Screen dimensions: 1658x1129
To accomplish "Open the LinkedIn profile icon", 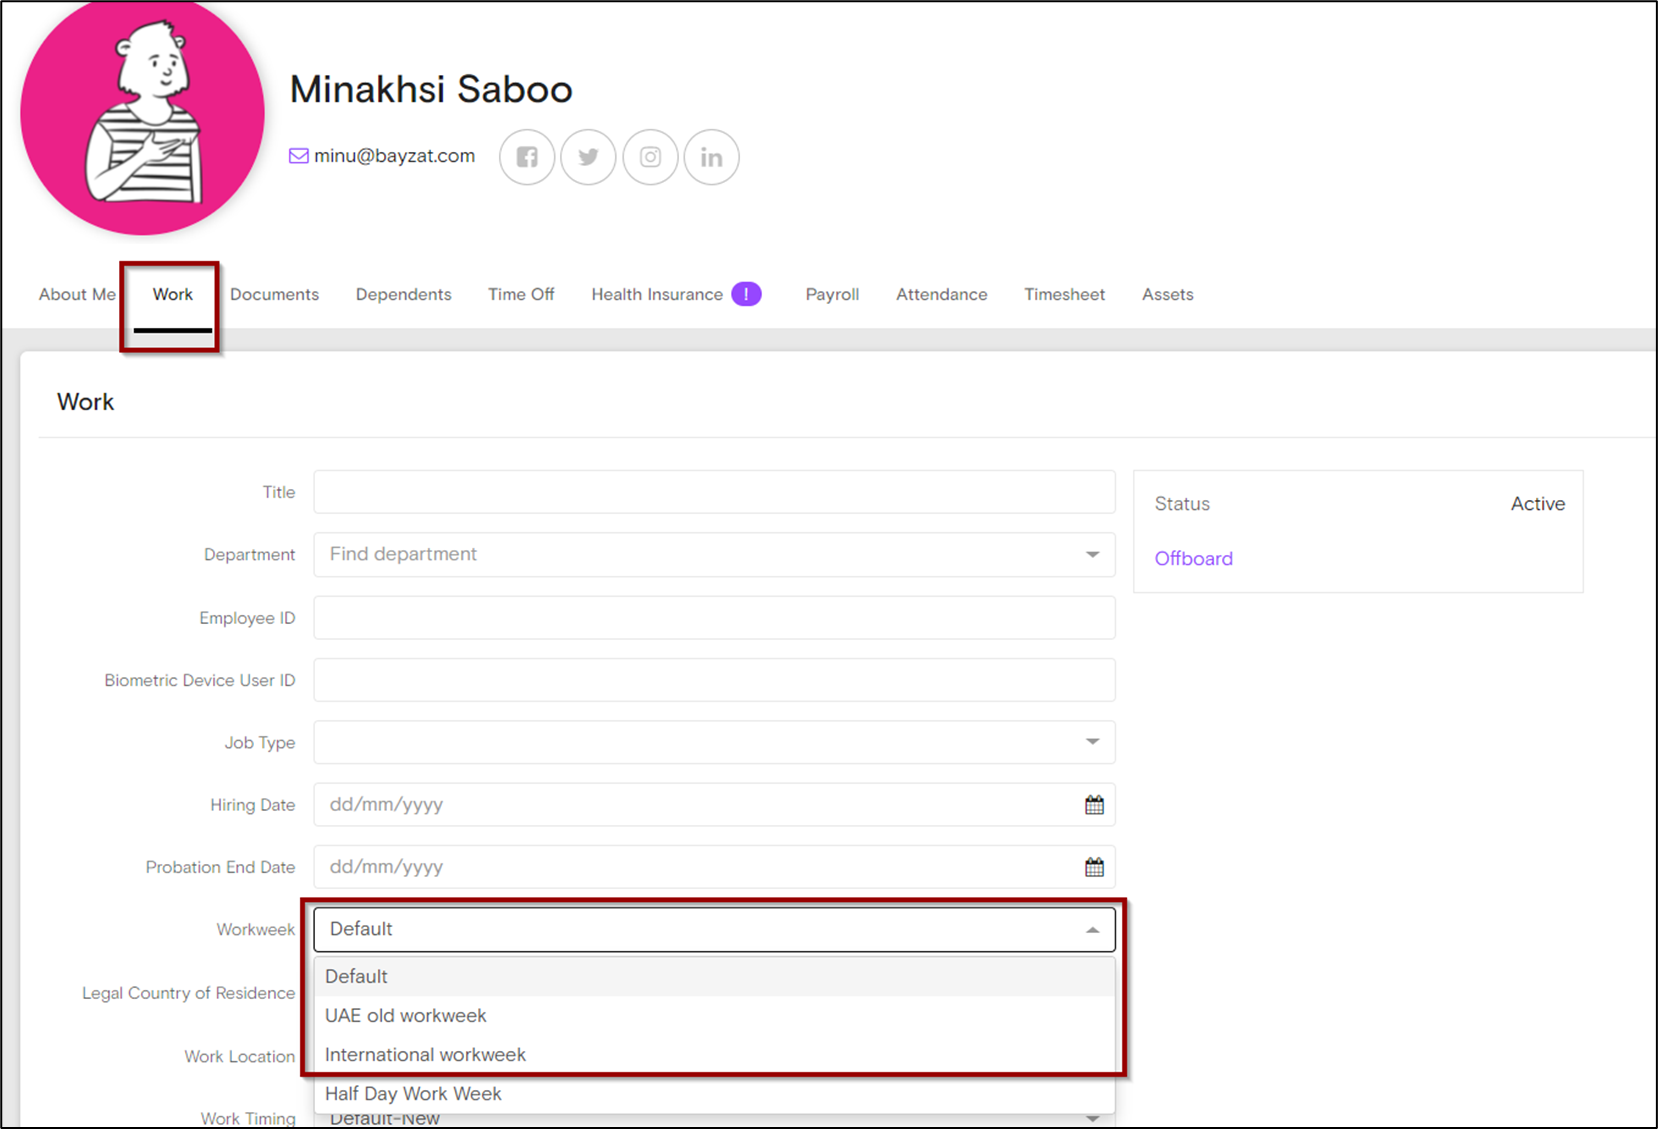I will tap(711, 157).
